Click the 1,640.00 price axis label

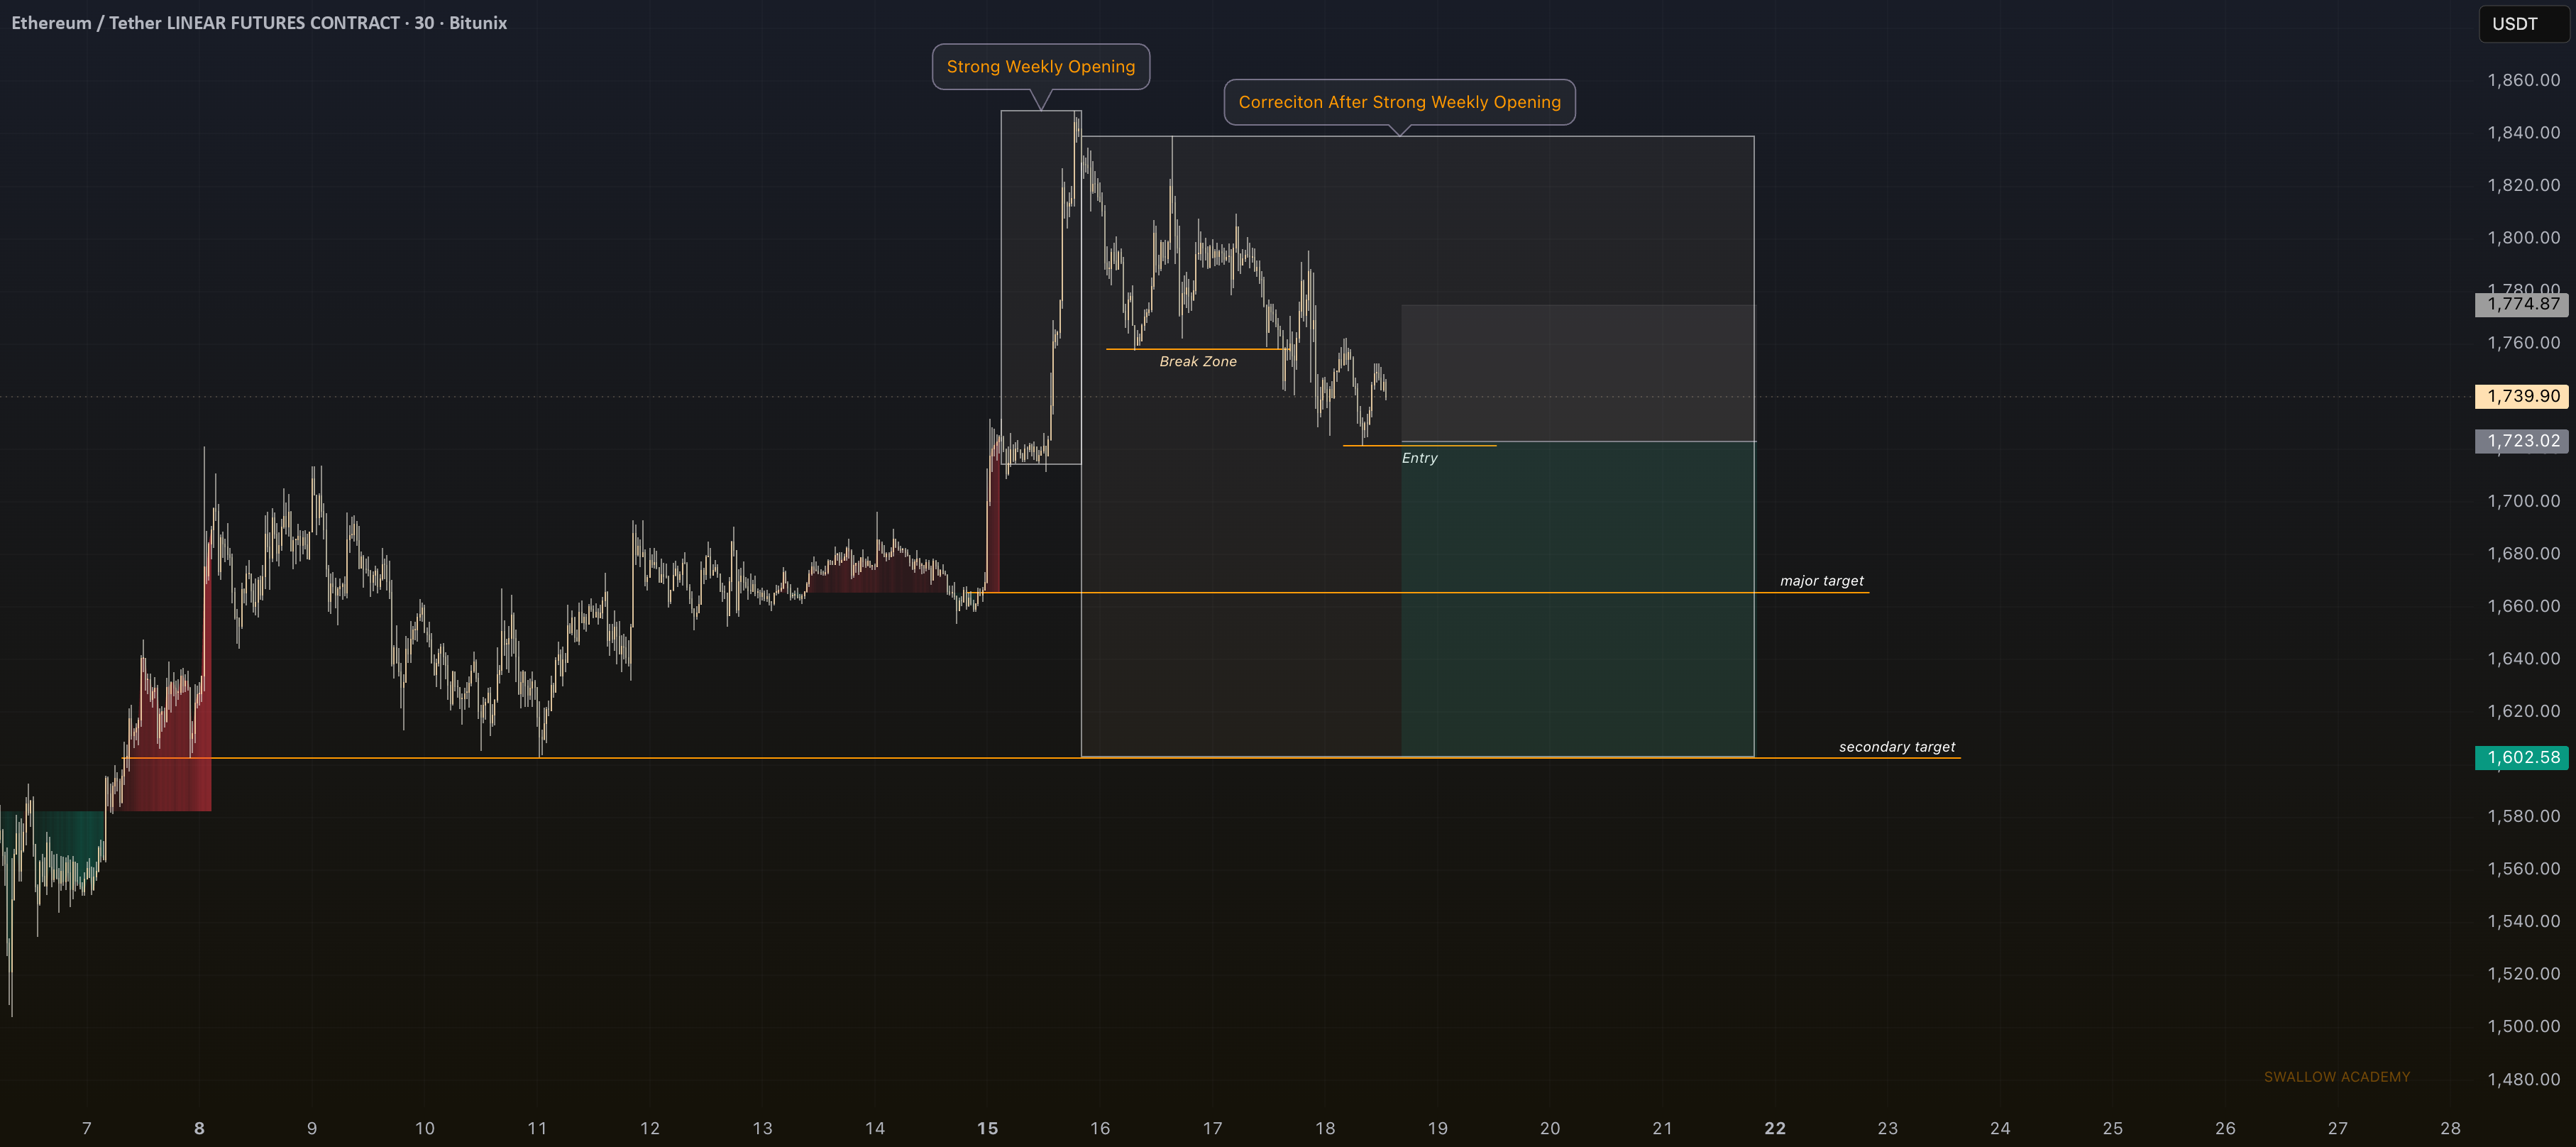click(2523, 658)
